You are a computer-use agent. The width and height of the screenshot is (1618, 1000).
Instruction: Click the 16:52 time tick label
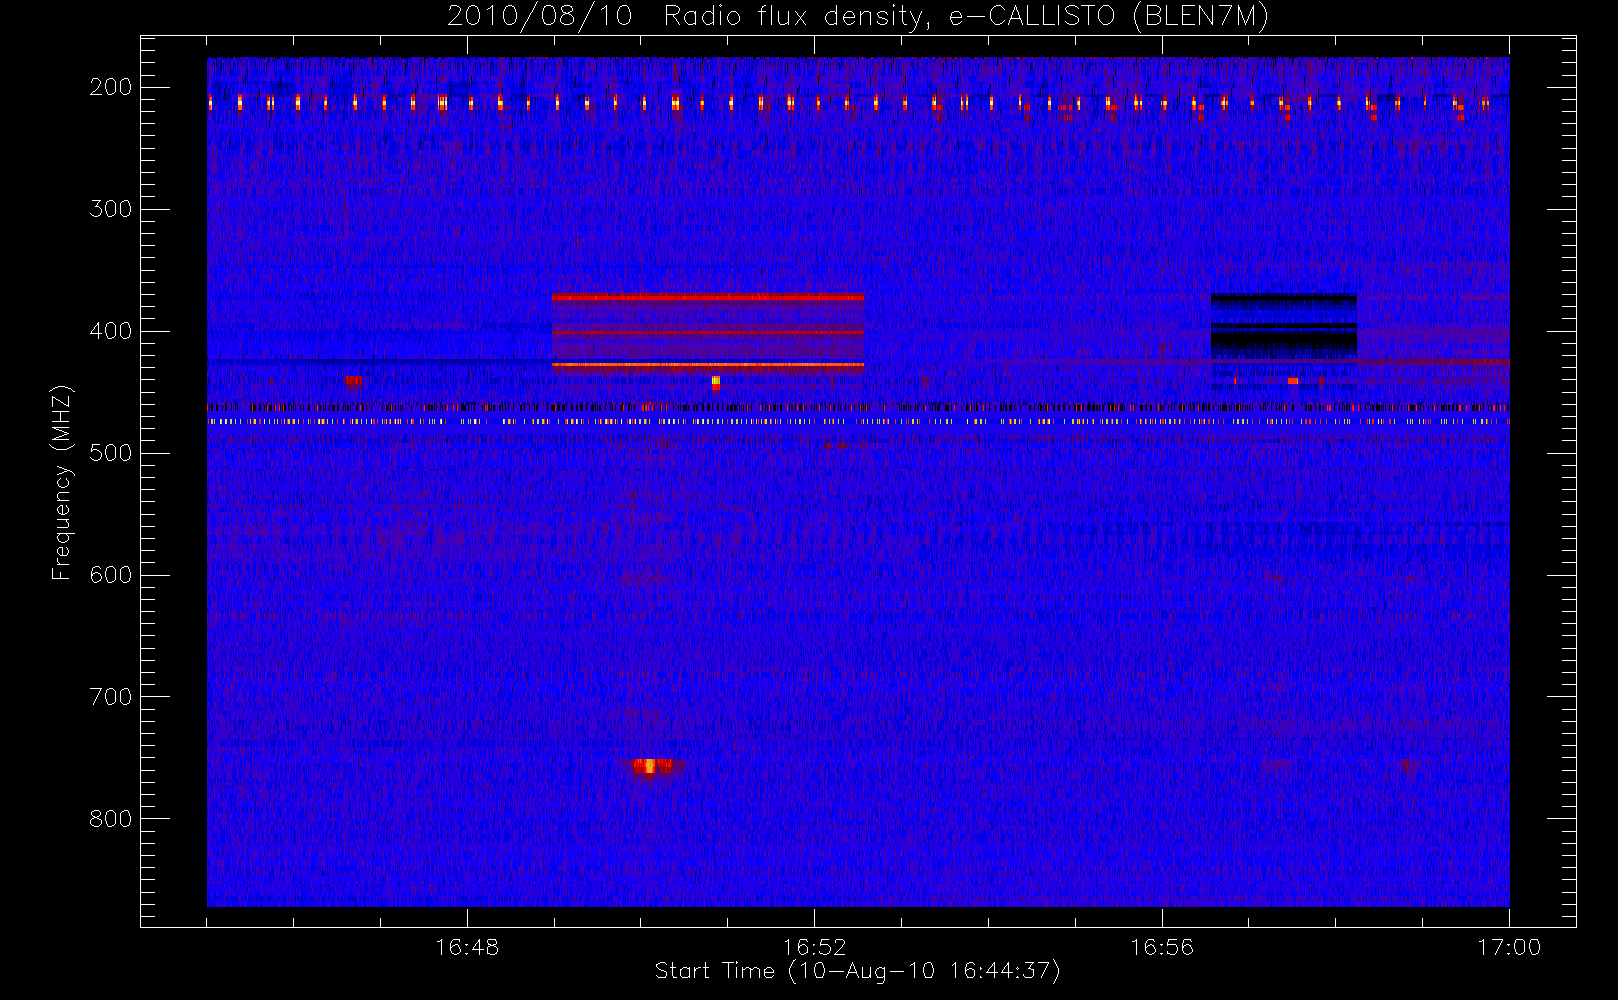tap(814, 947)
